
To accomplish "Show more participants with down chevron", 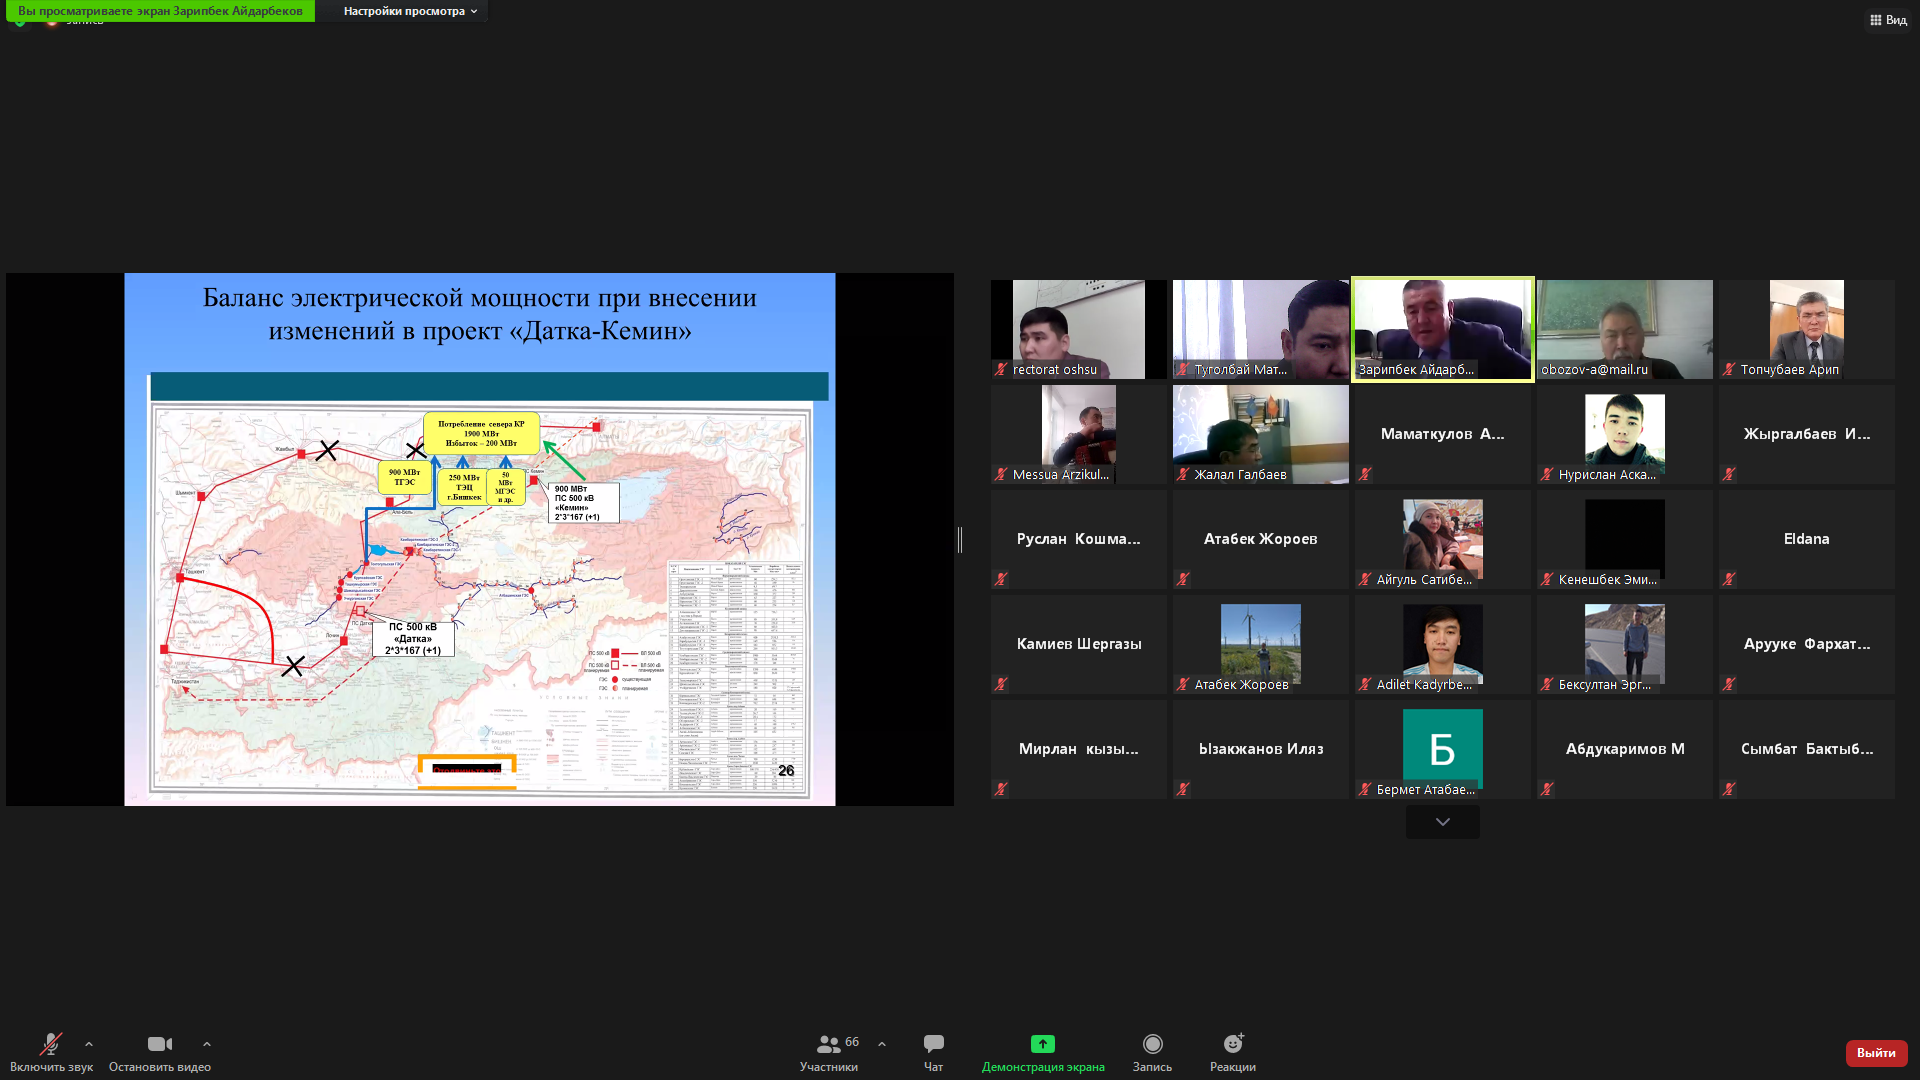I will tap(1442, 822).
